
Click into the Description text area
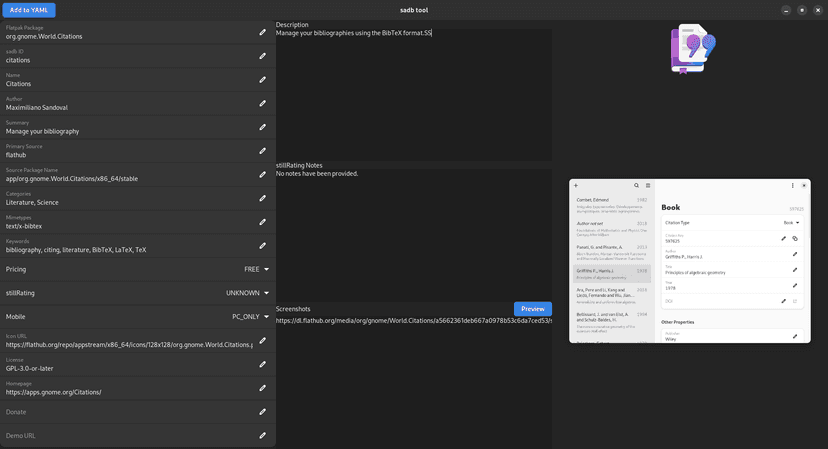(413, 95)
